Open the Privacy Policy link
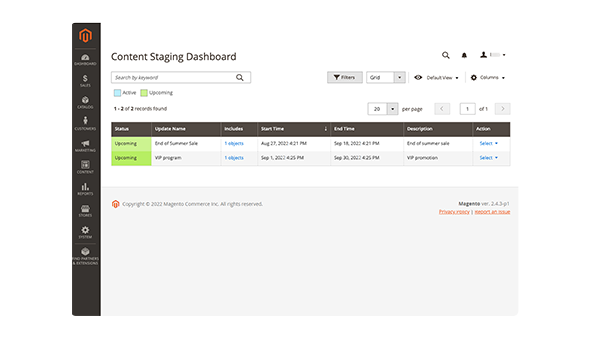The image size is (590, 360). (x=454, y=212)
